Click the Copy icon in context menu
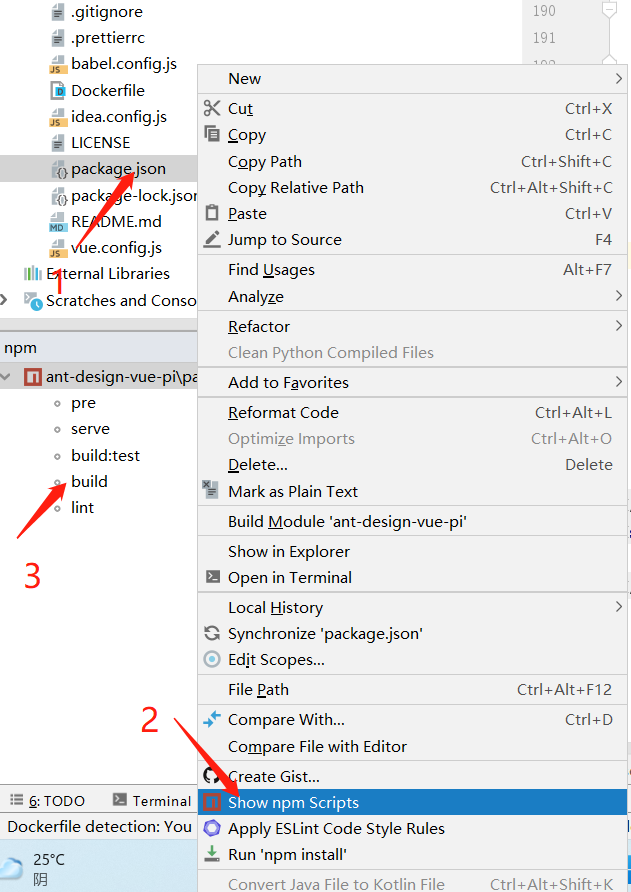This screenshot has width=631, height=892. (x=212, y=134)
